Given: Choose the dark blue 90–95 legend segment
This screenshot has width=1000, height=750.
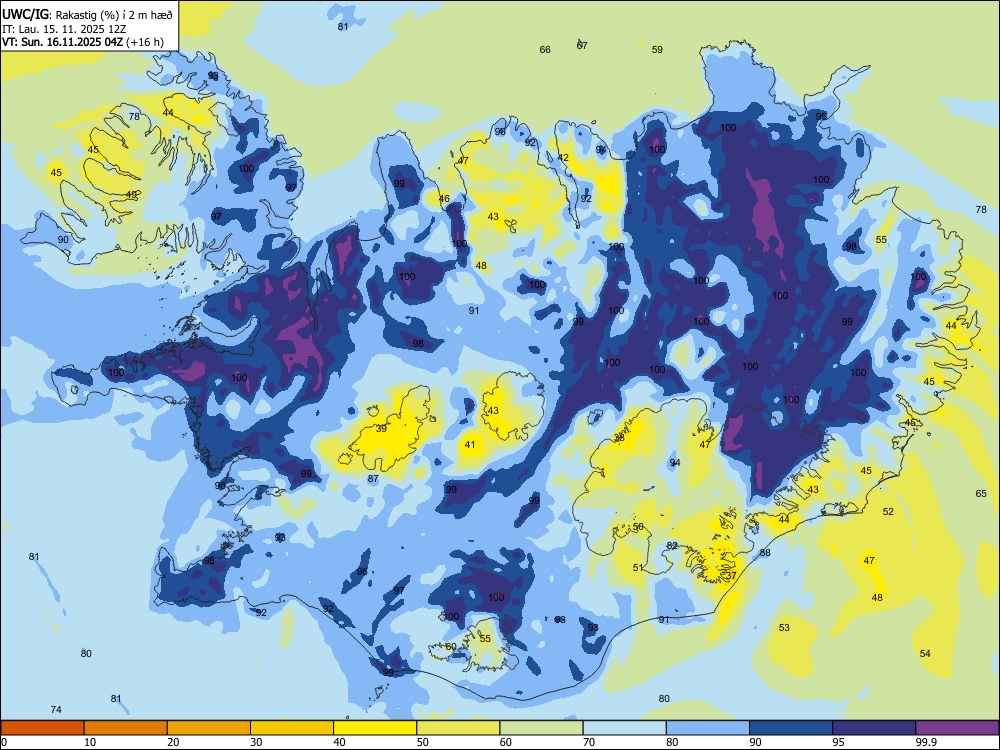Looking at the screenshot, I should coord(791,728).
